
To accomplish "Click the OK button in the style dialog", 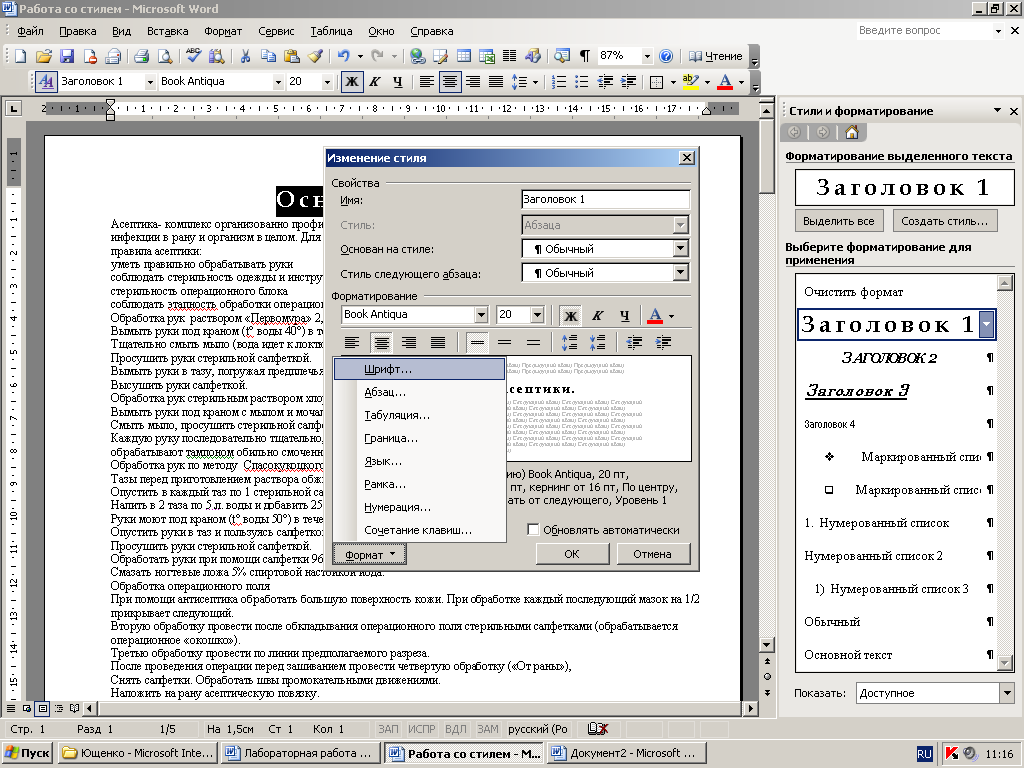I will tap(572, 554).
